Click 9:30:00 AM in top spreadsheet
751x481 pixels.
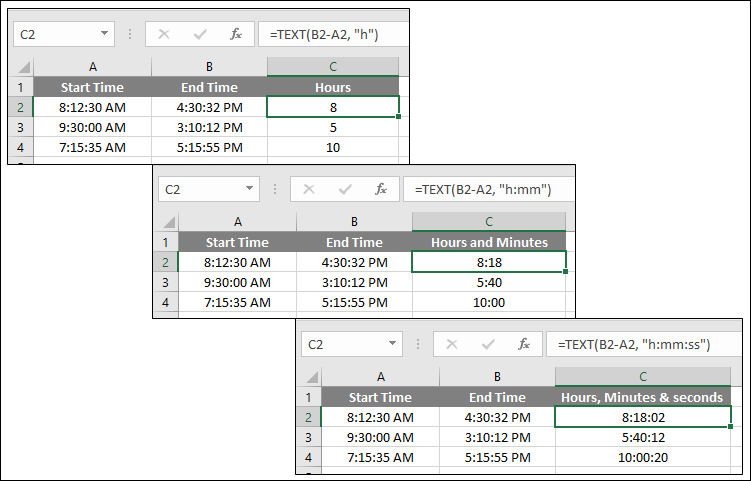coord(92,127)
